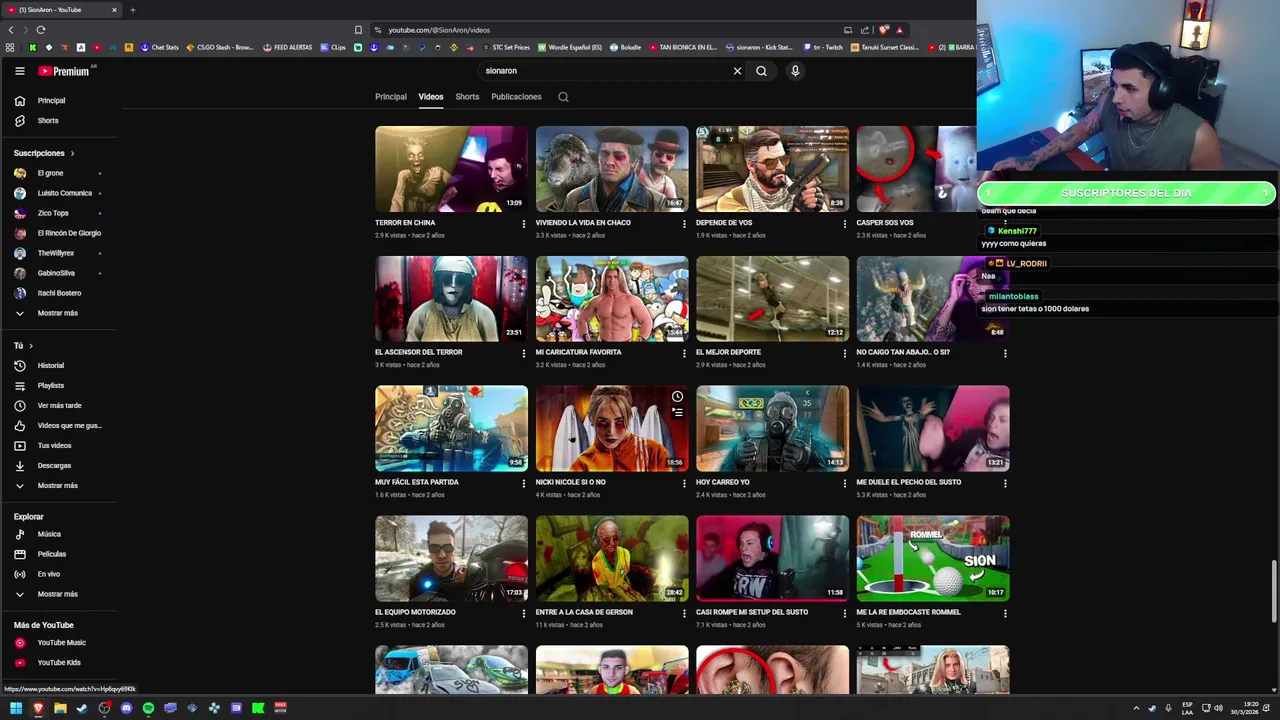Screen dimensions: 1280x720
Task: Clear the search box with the X icon
Action: point(737,71)
